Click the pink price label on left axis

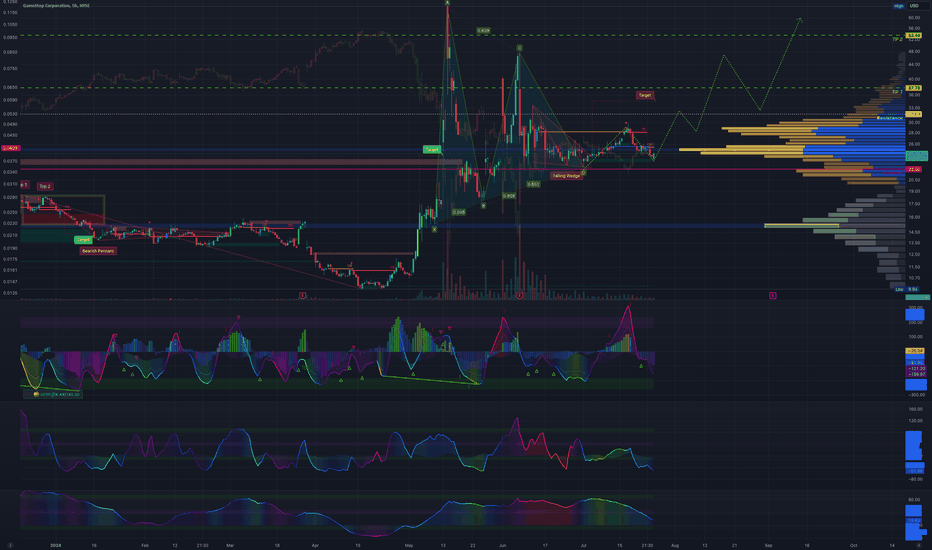coord(11,148)
